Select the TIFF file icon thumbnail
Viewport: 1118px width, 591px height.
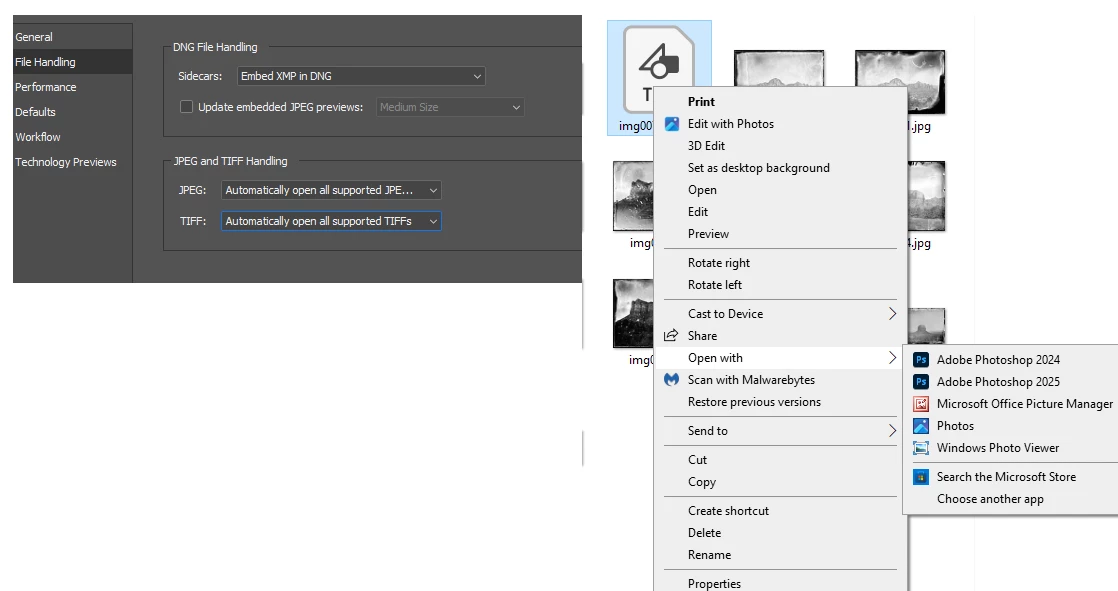coord(659,68)
